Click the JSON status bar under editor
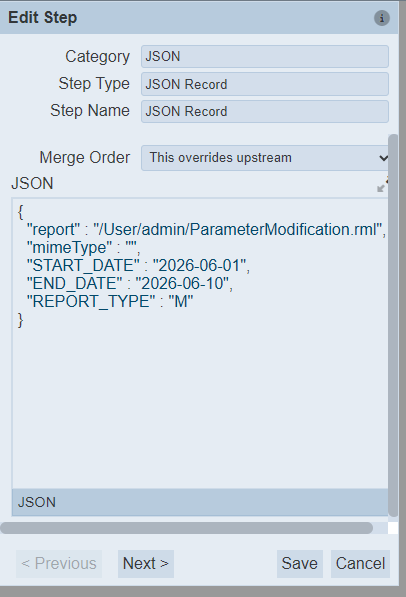406x597 pixels. pyautogui.click(x=200, y=502)
